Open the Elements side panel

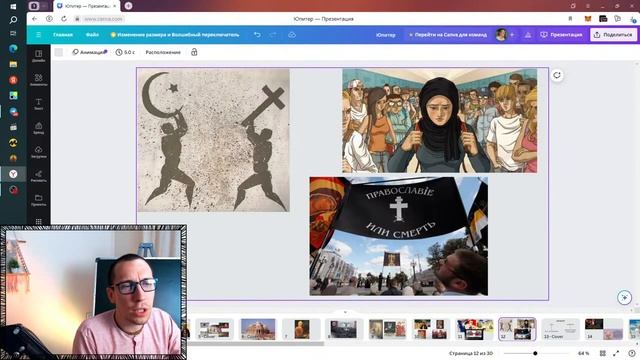pyautogui.click(x=38, y=80)
